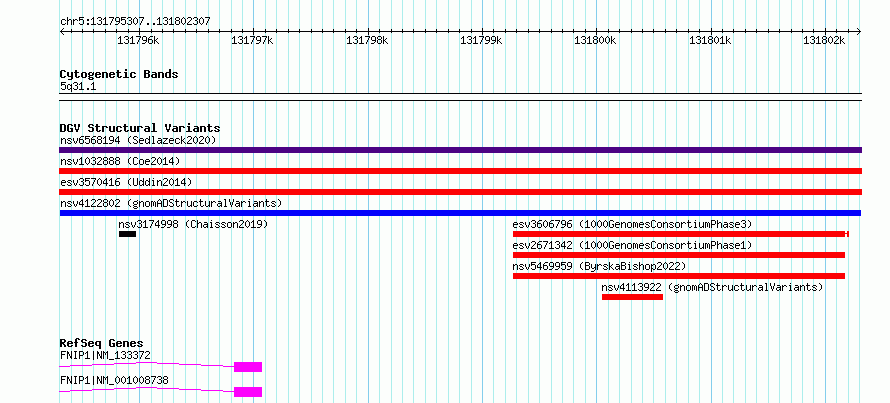
Task: Open the esv3570416 Uddin2014 label
Action: tap(126, 182)
